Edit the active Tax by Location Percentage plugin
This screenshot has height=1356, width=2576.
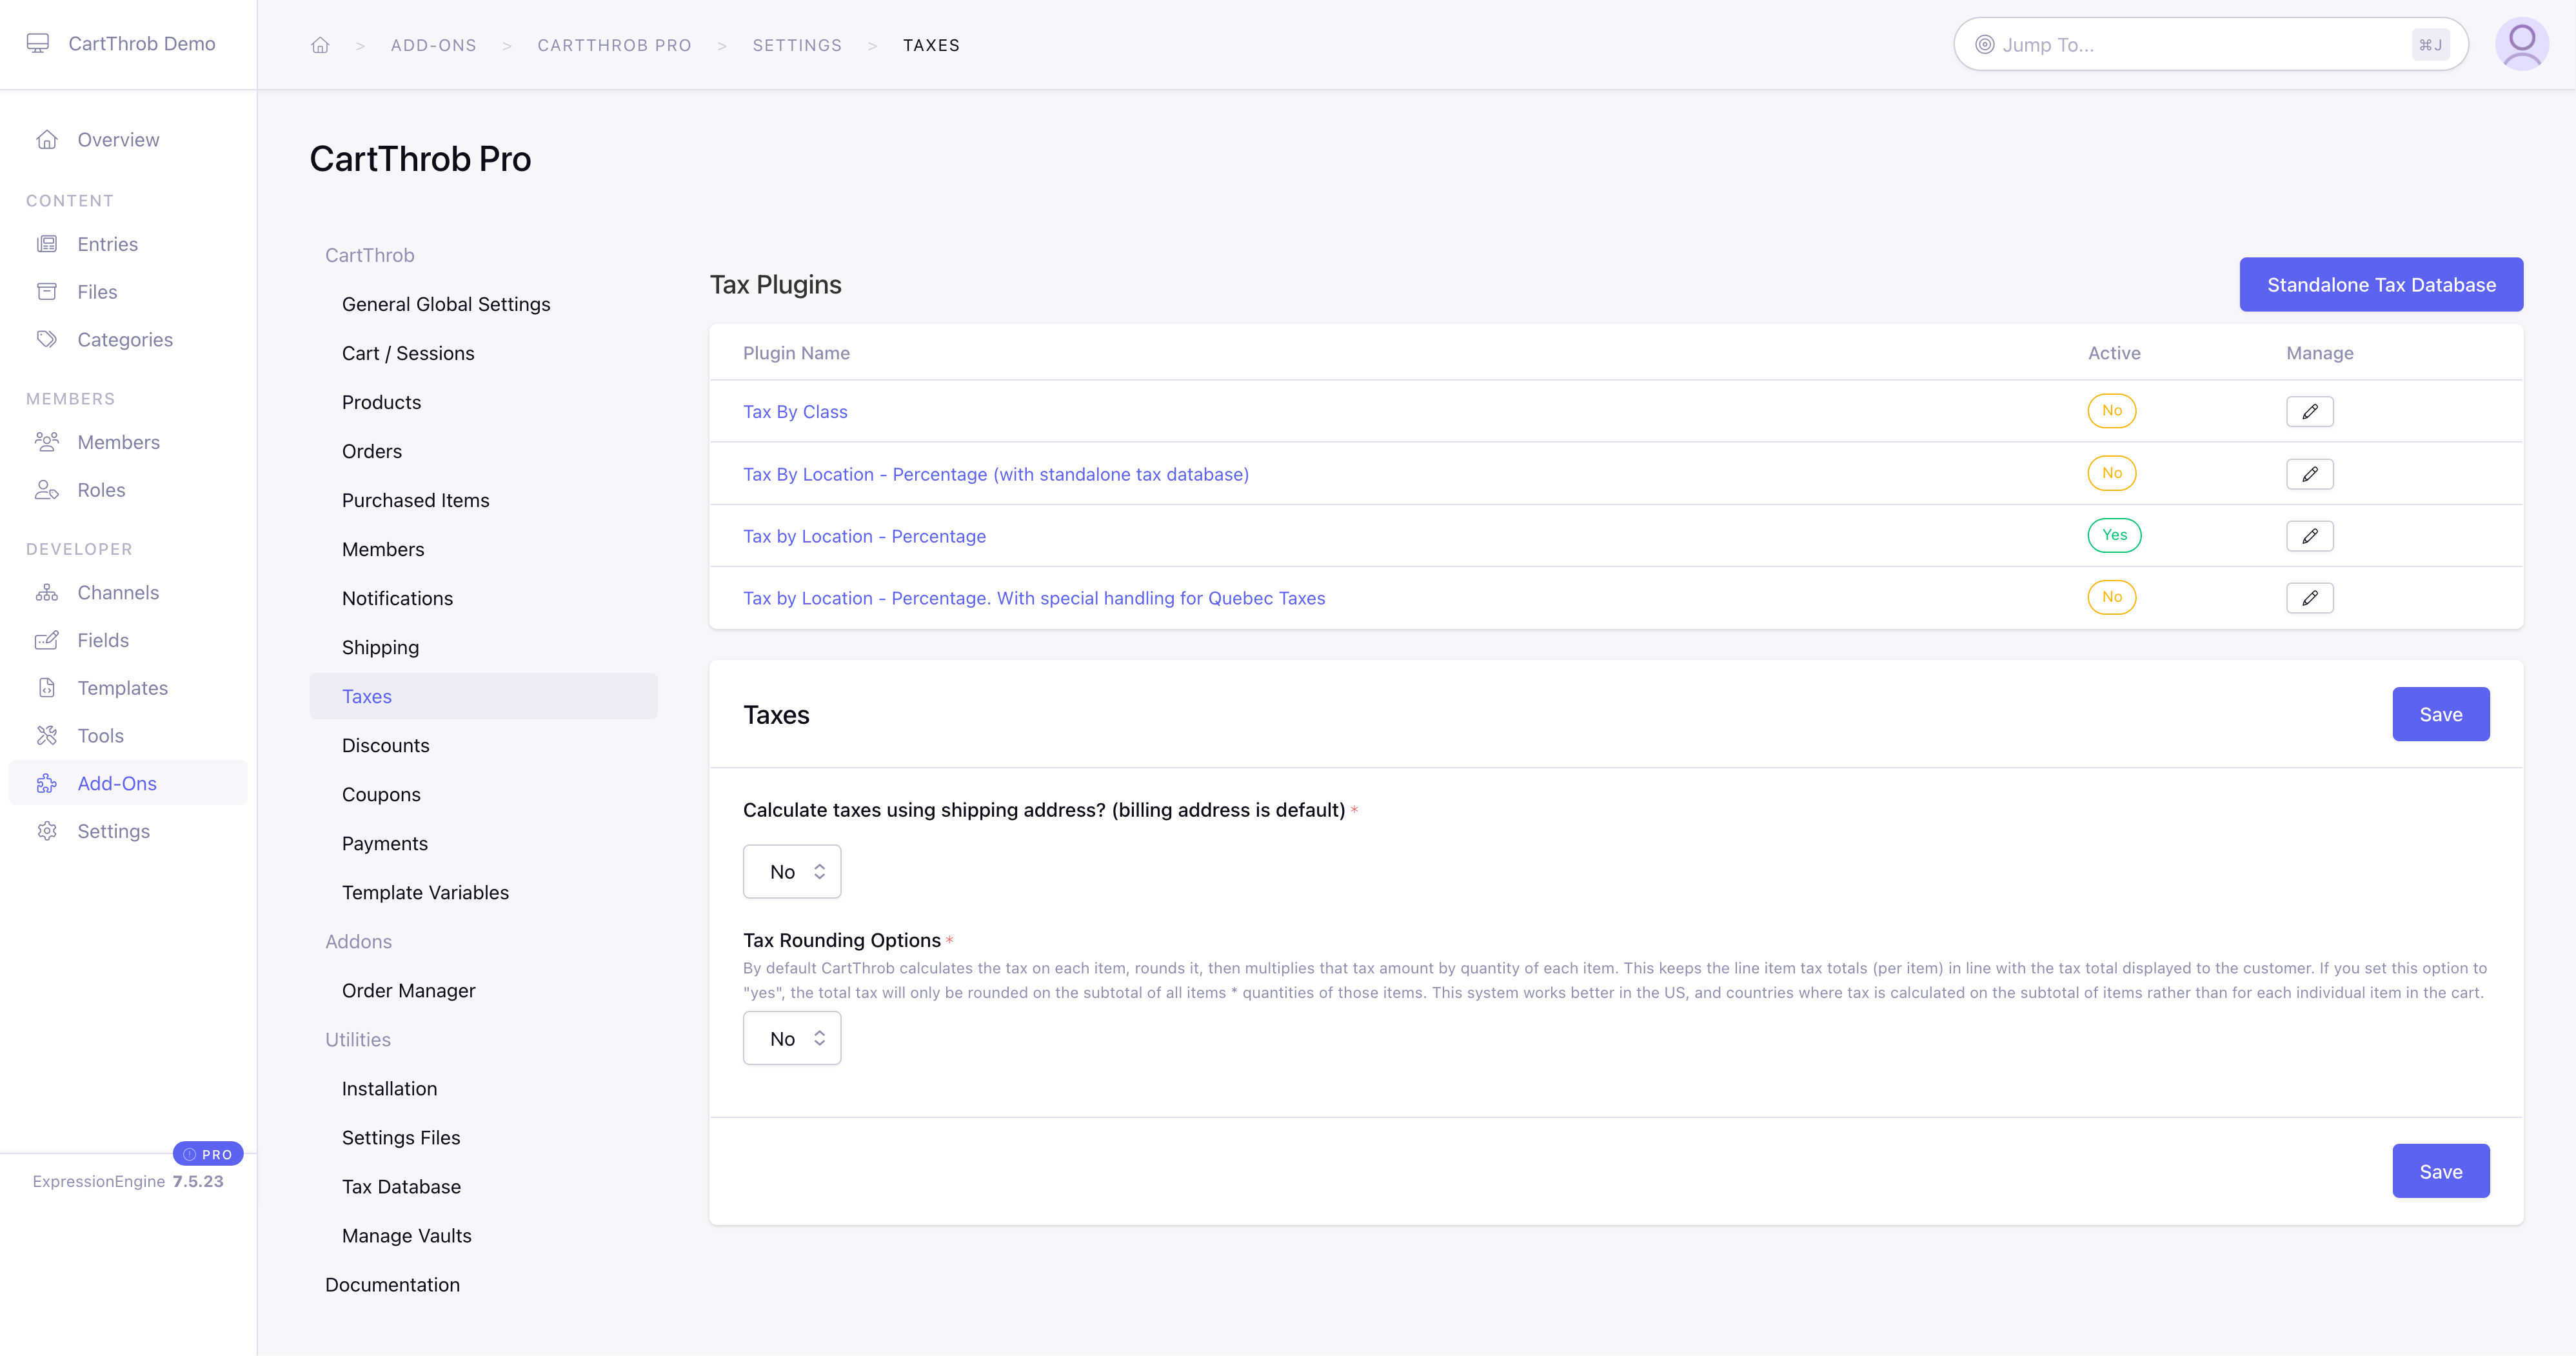tap(2309, 536)
